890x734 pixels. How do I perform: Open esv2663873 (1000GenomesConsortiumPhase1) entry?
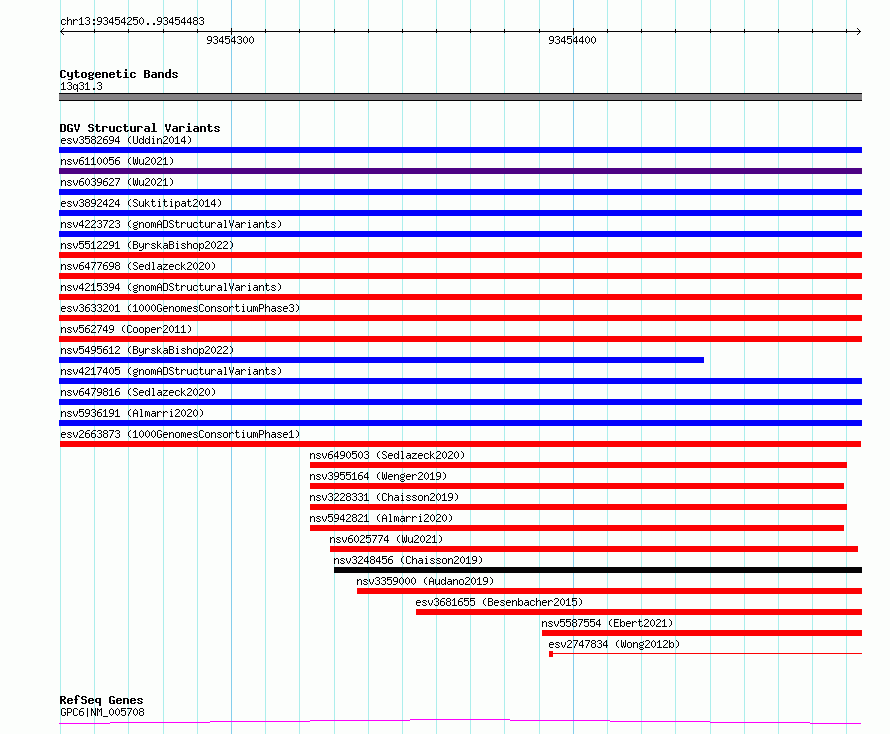180,434
